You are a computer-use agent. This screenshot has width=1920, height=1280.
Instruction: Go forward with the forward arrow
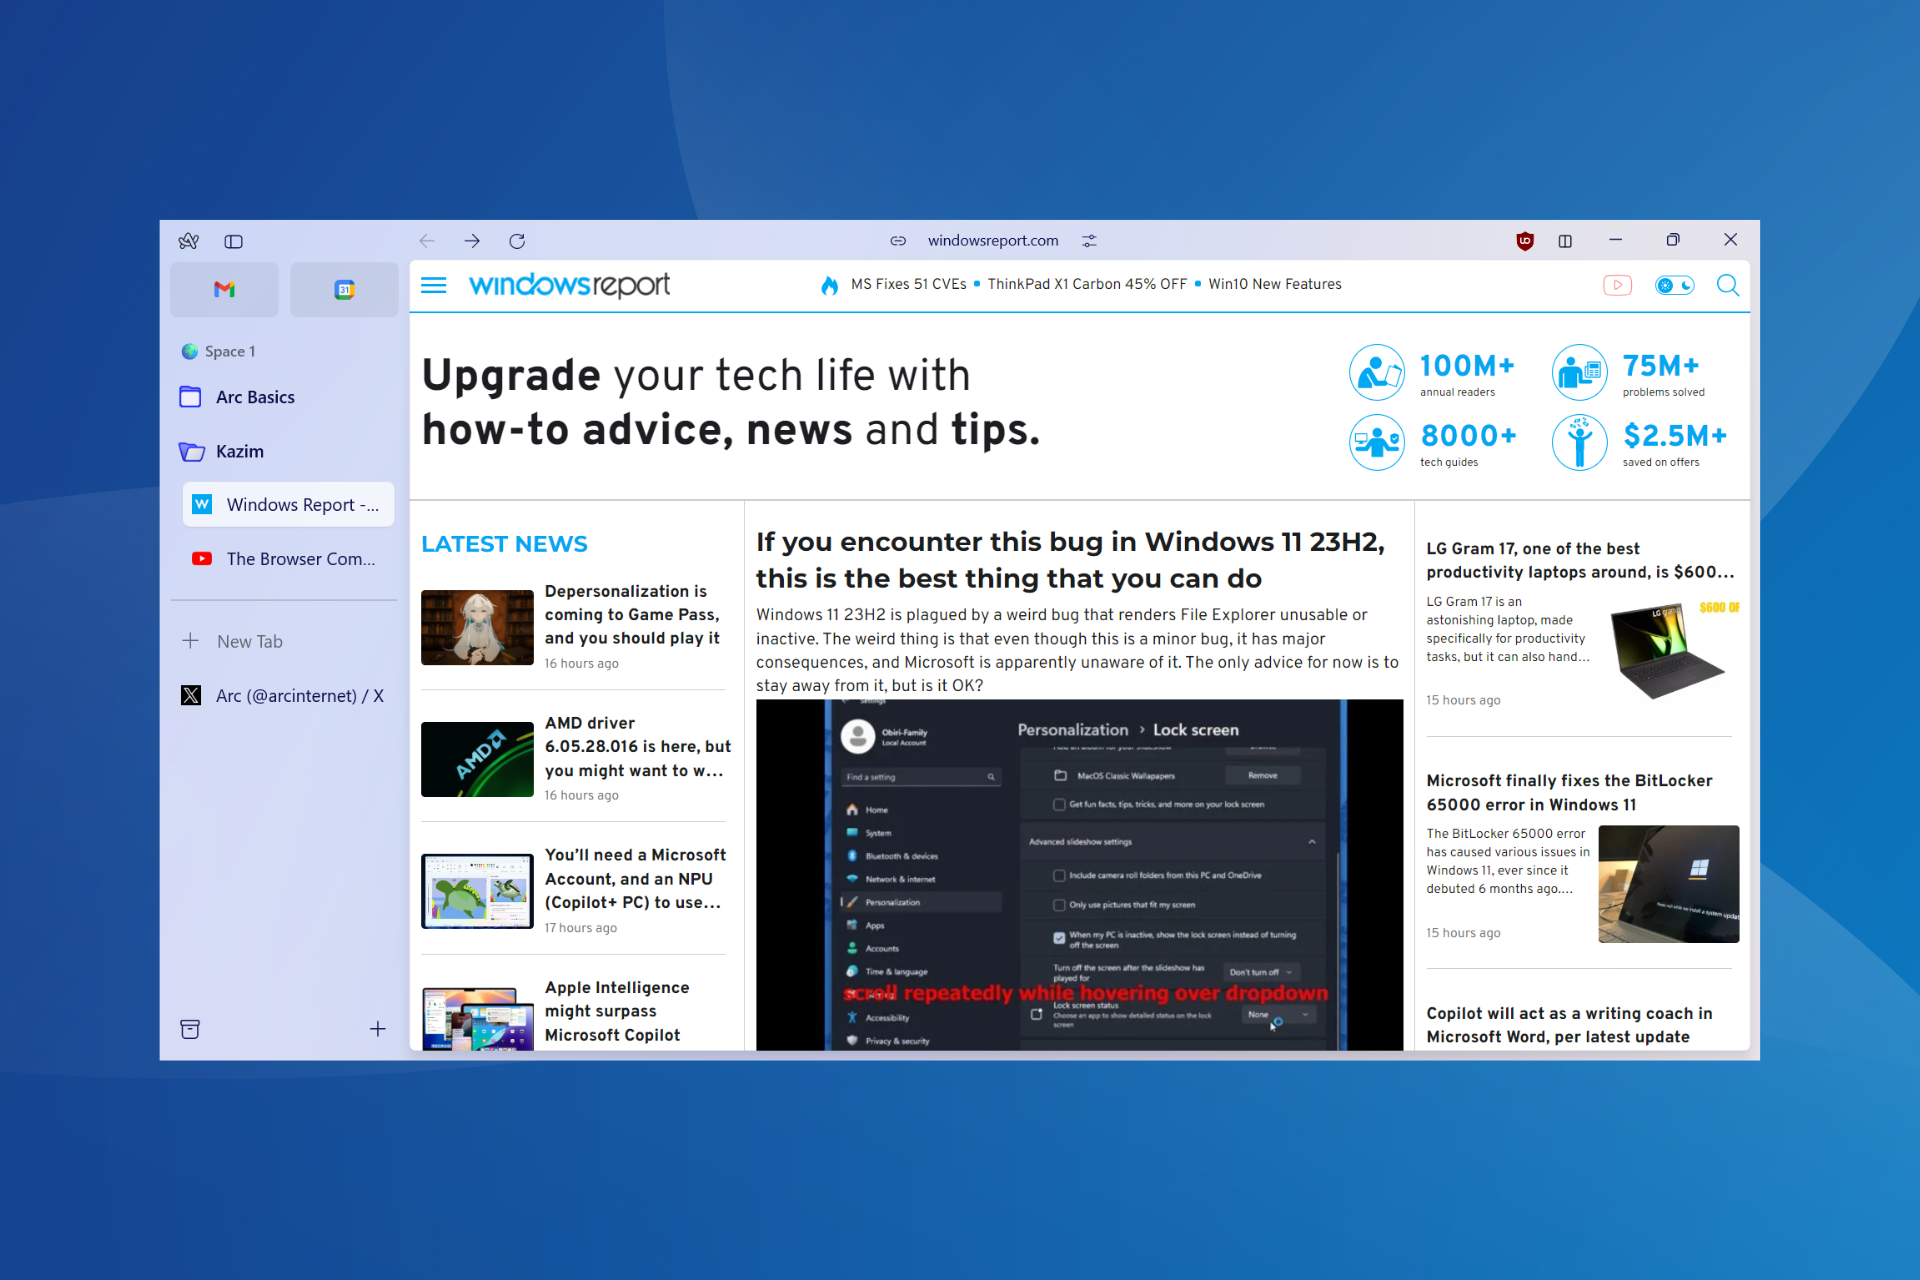[472, 241]
